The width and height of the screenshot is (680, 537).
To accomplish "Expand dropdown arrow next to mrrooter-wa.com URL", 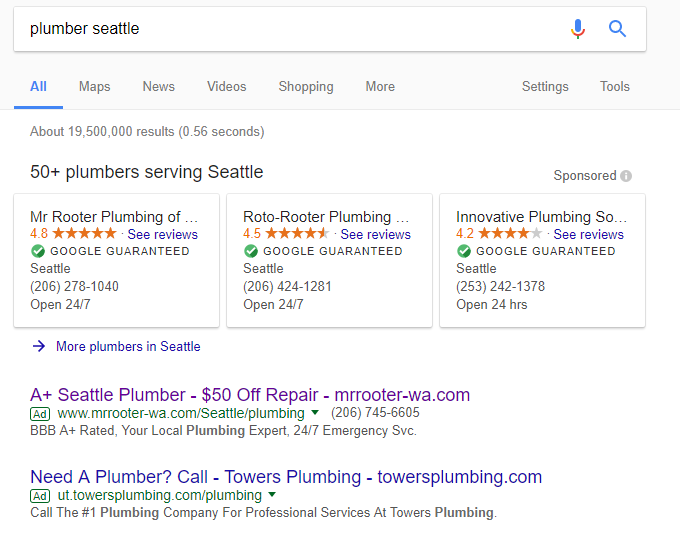I will pyautogui.click(x=315, y=412).
